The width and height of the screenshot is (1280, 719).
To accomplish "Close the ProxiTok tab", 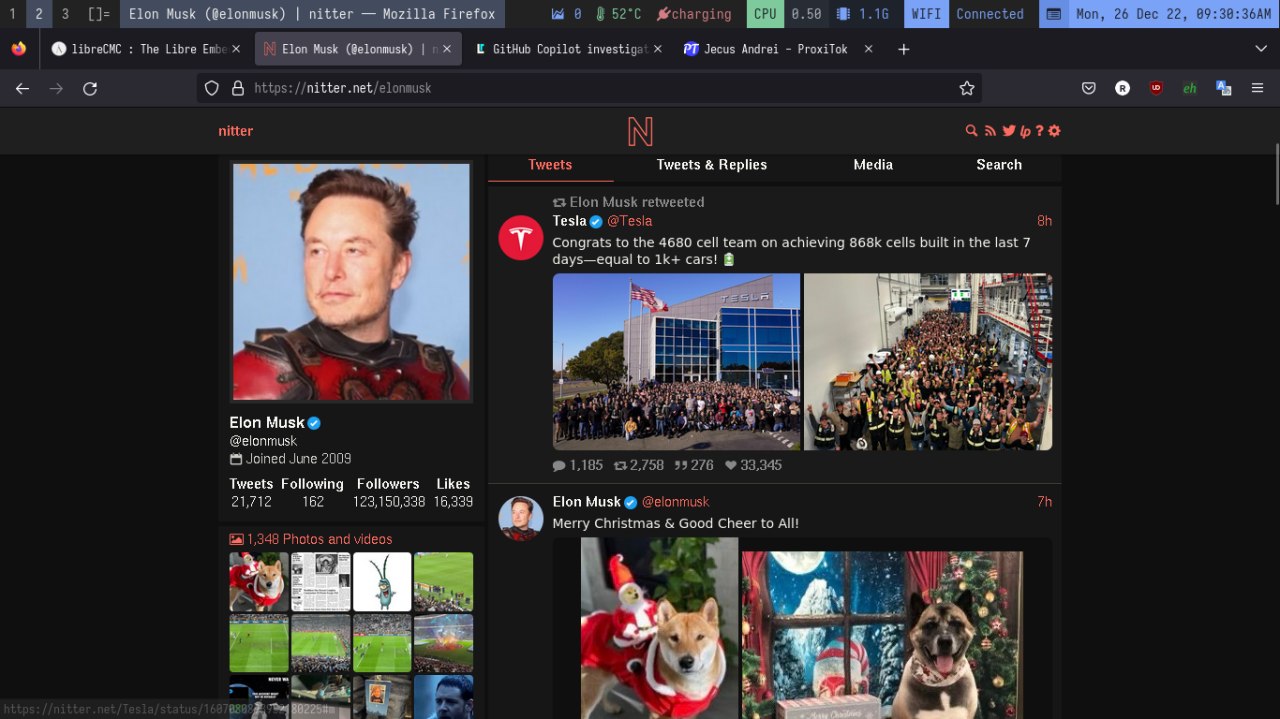I will (867, 49).
